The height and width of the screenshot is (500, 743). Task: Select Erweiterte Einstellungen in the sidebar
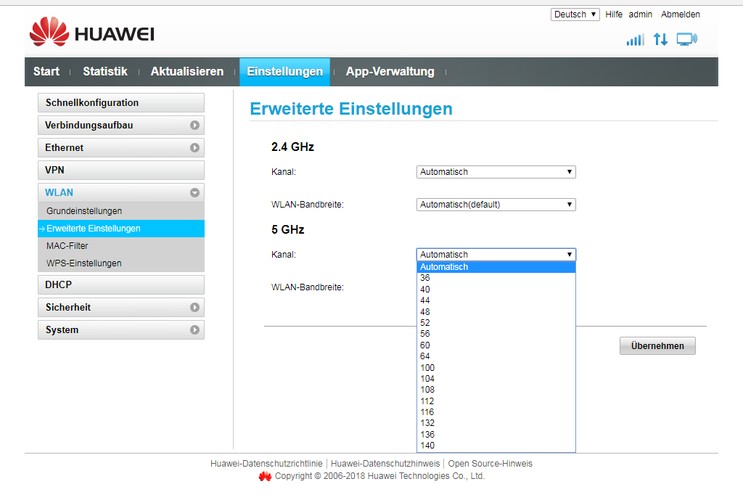click(121, 228)
